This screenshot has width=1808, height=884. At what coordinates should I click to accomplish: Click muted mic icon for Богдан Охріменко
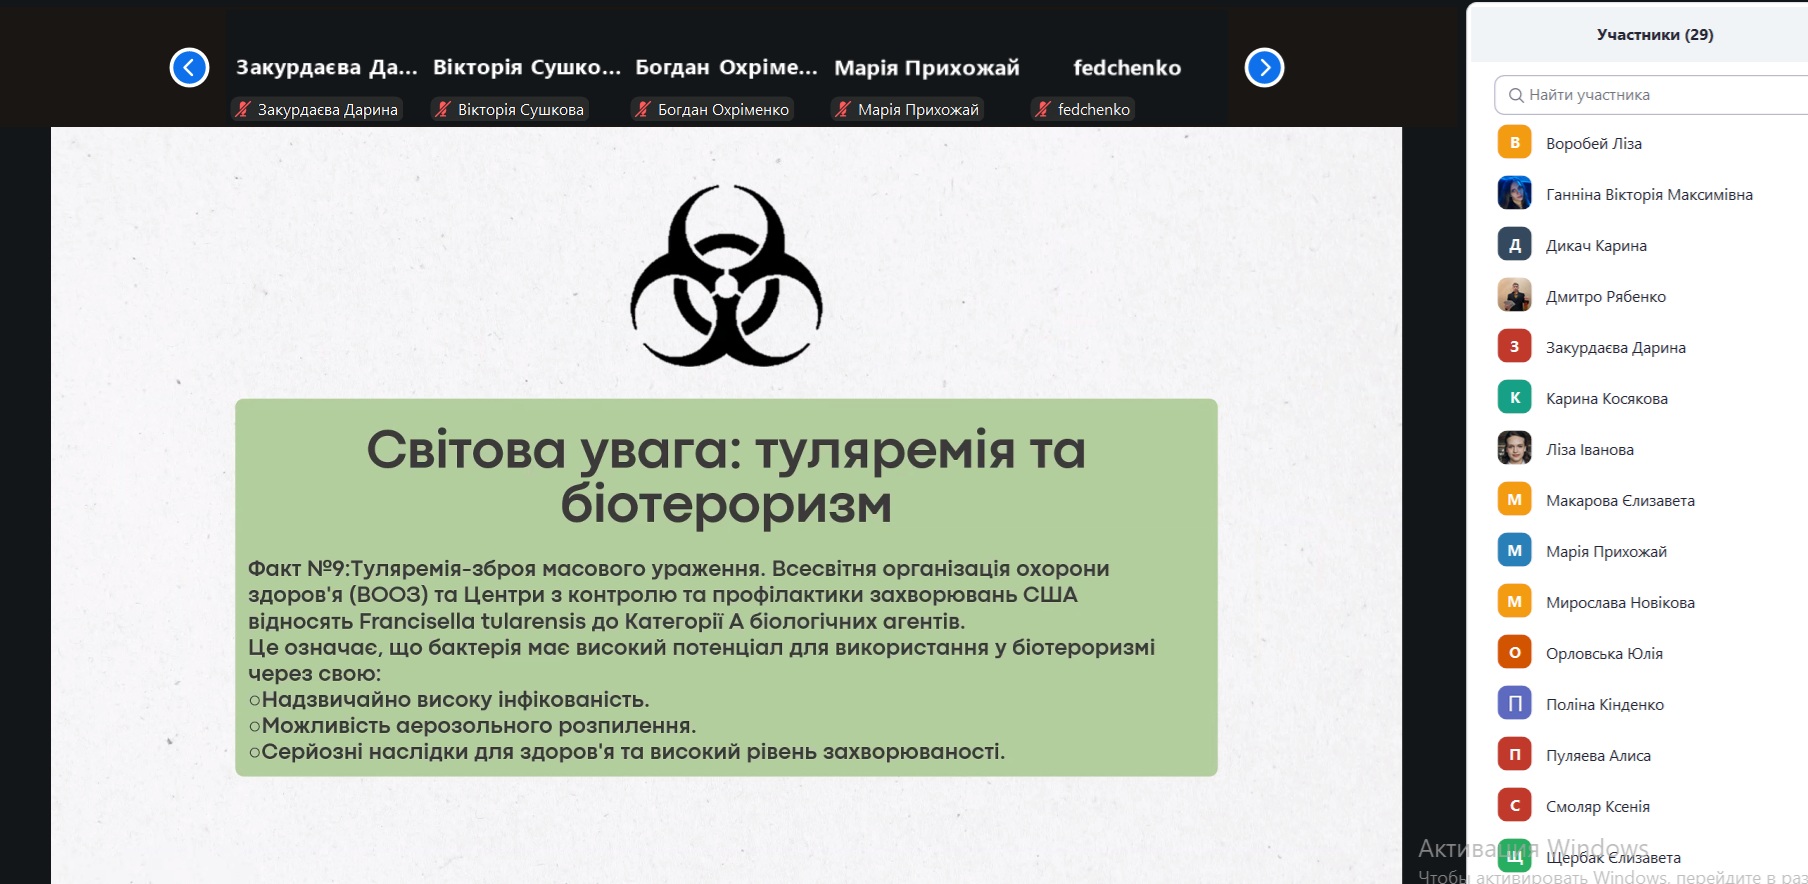pos(643,110)
